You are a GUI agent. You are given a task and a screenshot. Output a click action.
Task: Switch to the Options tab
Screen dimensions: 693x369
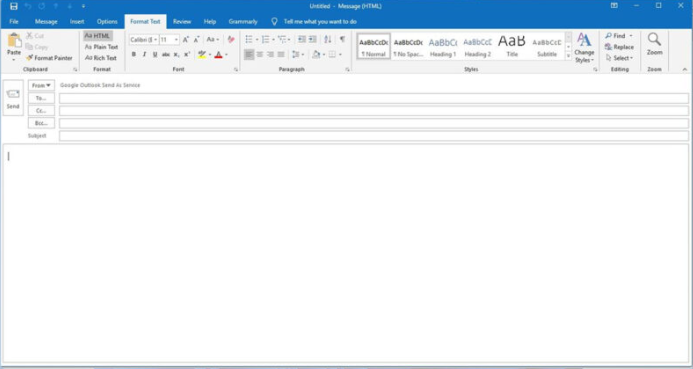[x=107, y=21]
